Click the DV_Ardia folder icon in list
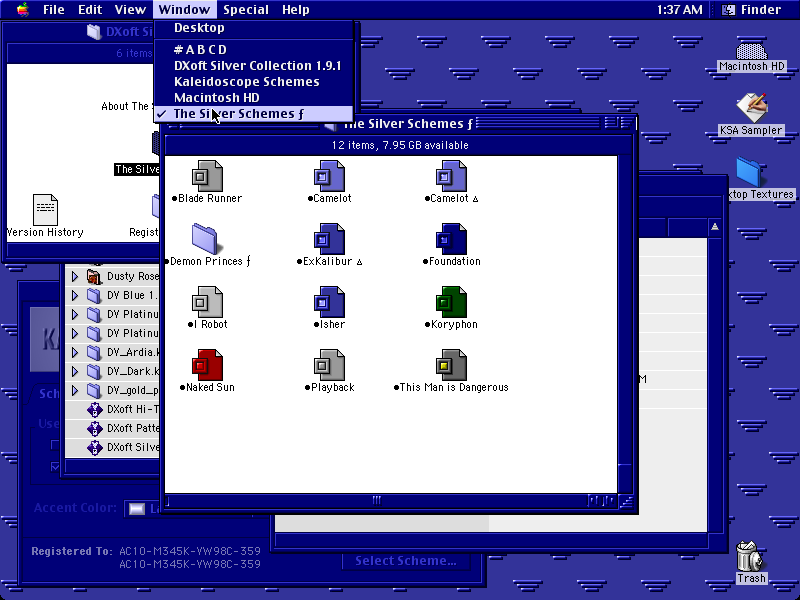Screen dimensions: 800x600 94,353
